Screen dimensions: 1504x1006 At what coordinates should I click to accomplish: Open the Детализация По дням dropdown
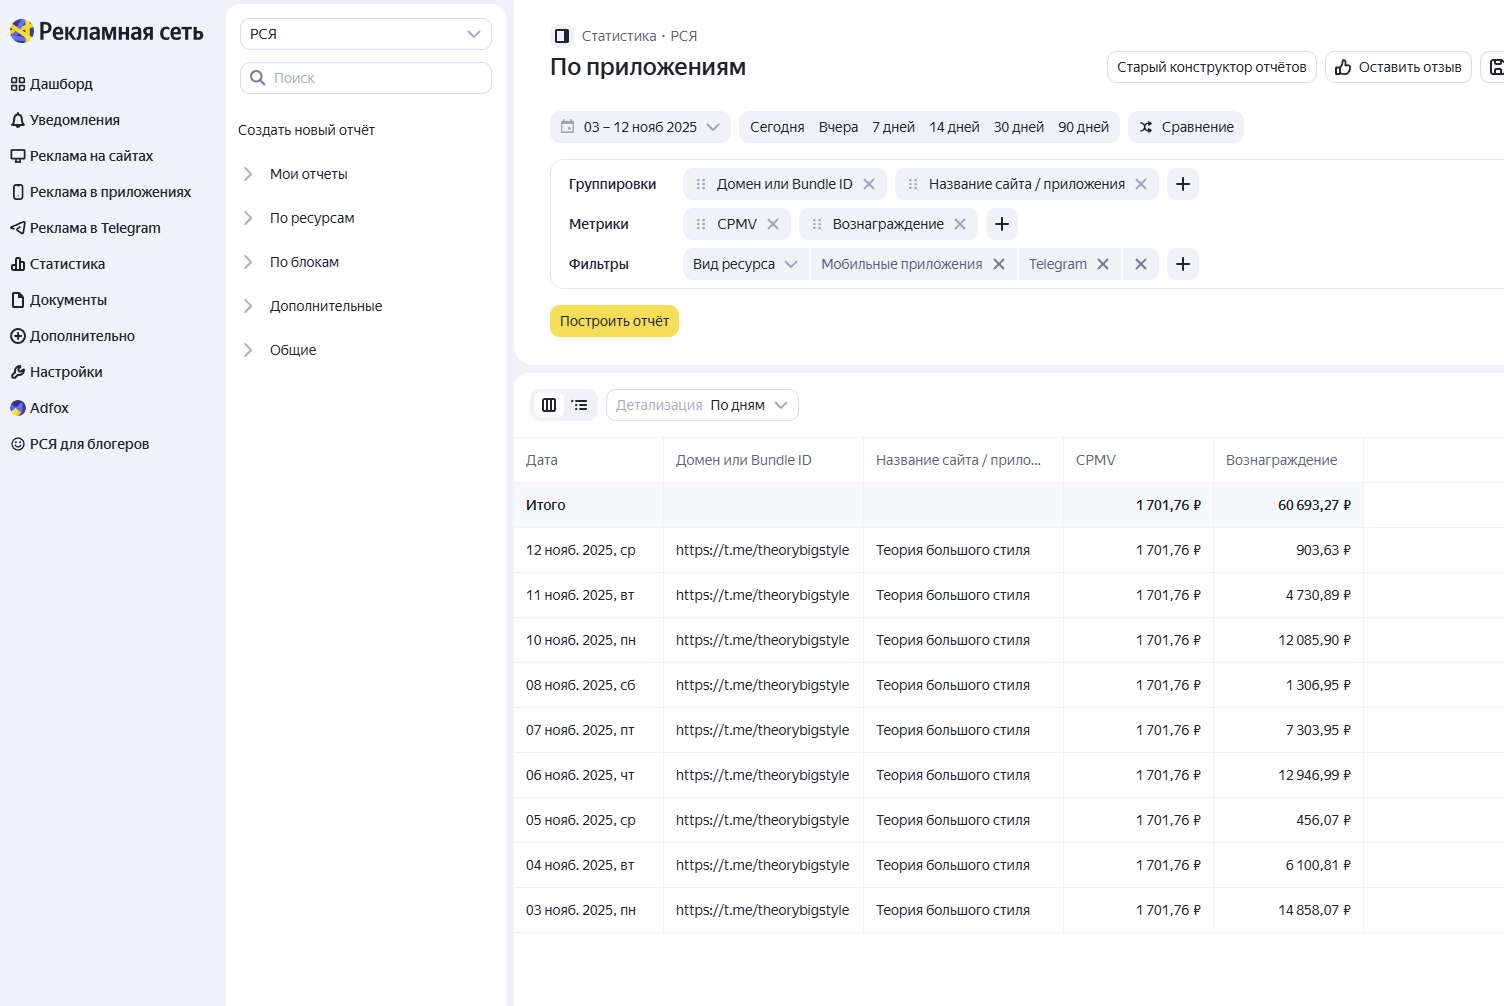click(702, 405)
